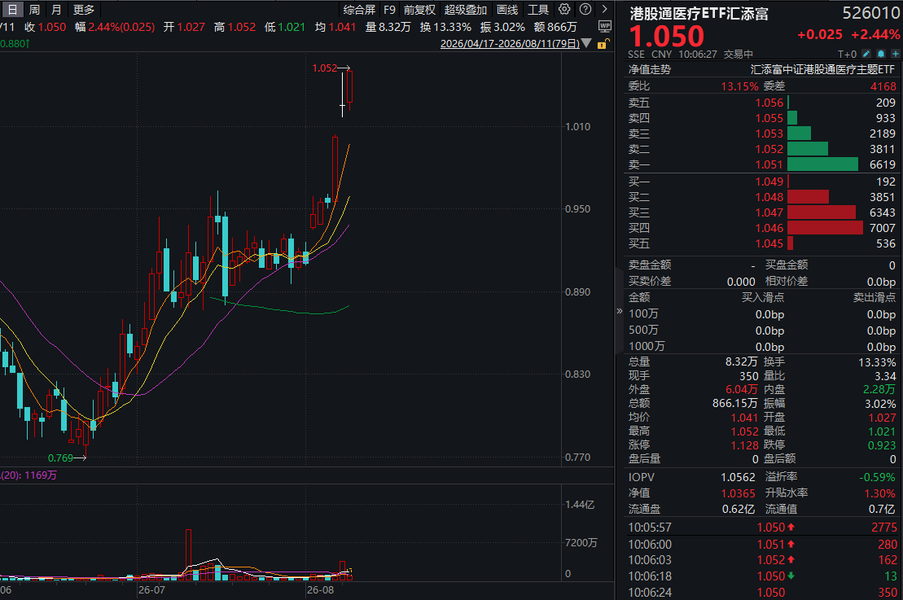903x600 pixels.
Task: Add stock with the plus icon
Action: [x=895, y=54]
